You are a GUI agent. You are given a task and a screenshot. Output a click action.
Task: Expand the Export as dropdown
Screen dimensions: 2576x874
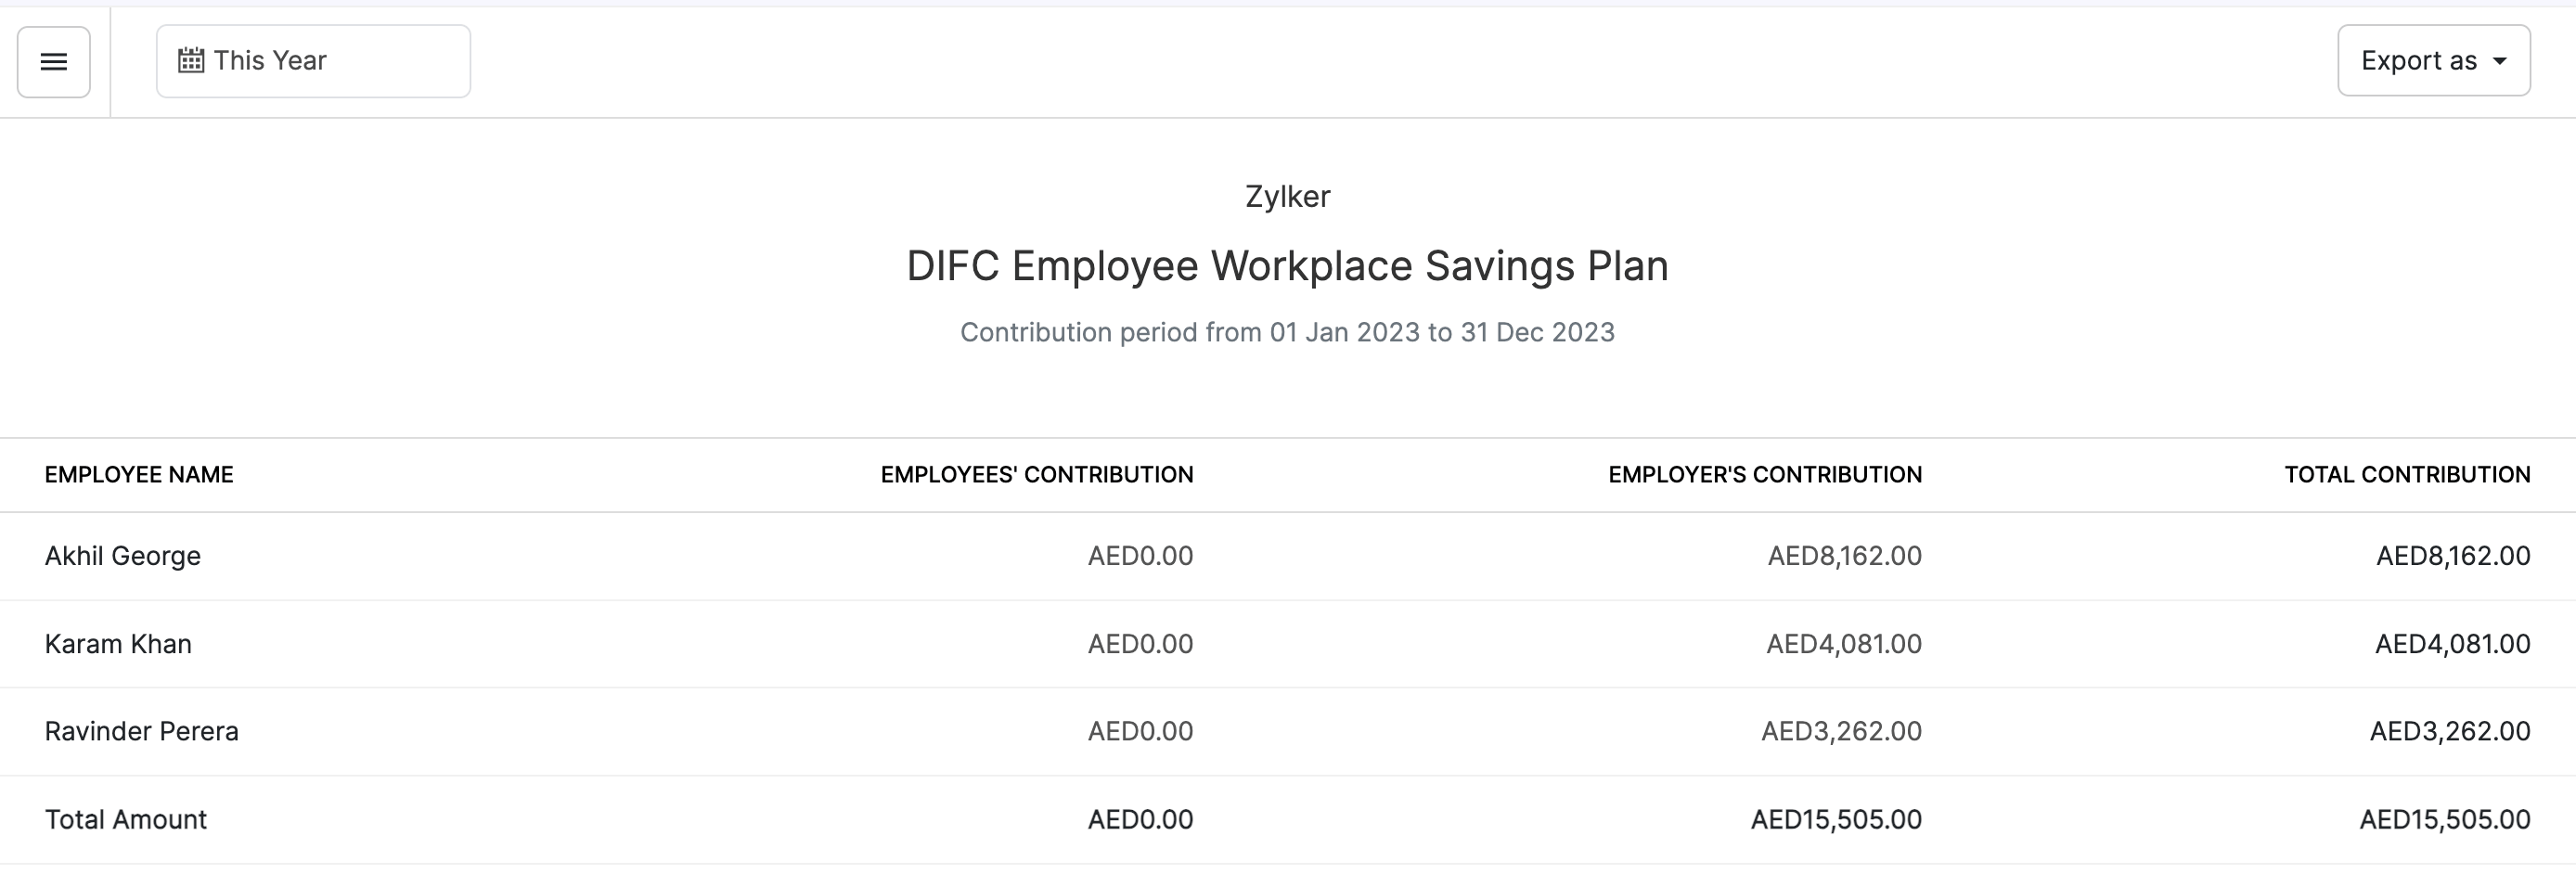tap(2432, 61)
